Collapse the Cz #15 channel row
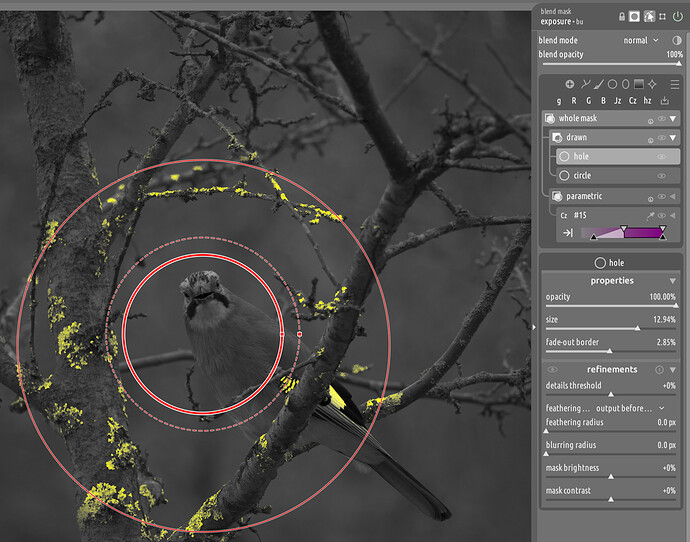The height and width of the screenshot is (542, 690). [x=673, y=215]
